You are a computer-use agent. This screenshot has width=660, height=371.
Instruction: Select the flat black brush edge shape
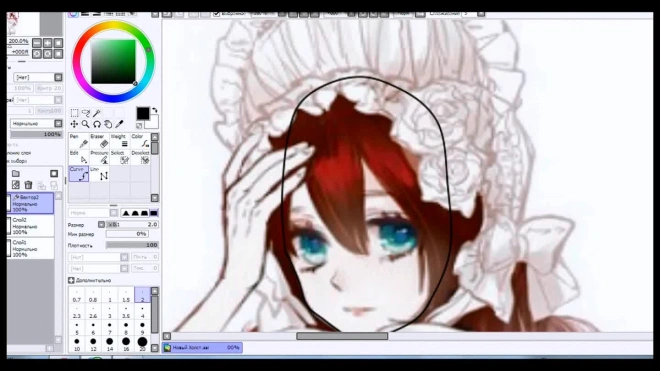click(x=154, y=213)
